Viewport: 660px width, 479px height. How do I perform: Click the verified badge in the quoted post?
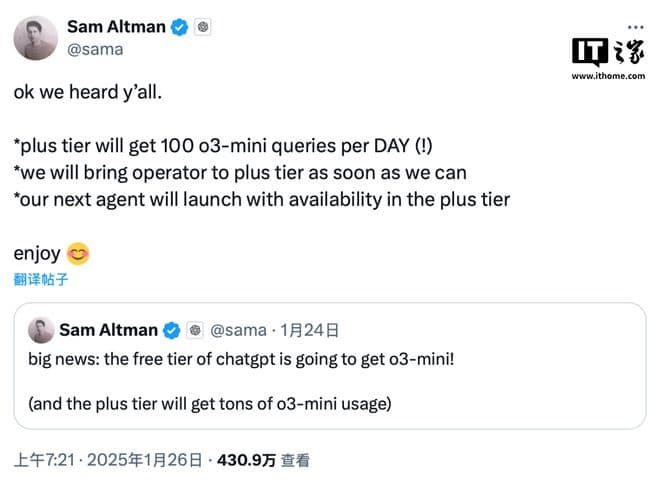pos(172,330)
